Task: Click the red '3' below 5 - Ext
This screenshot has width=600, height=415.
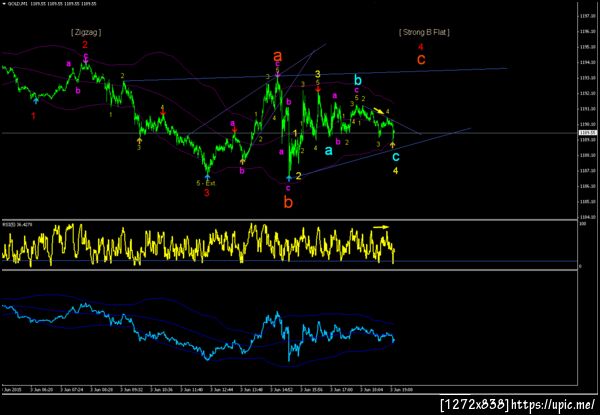Action: (x=207, y=193)
